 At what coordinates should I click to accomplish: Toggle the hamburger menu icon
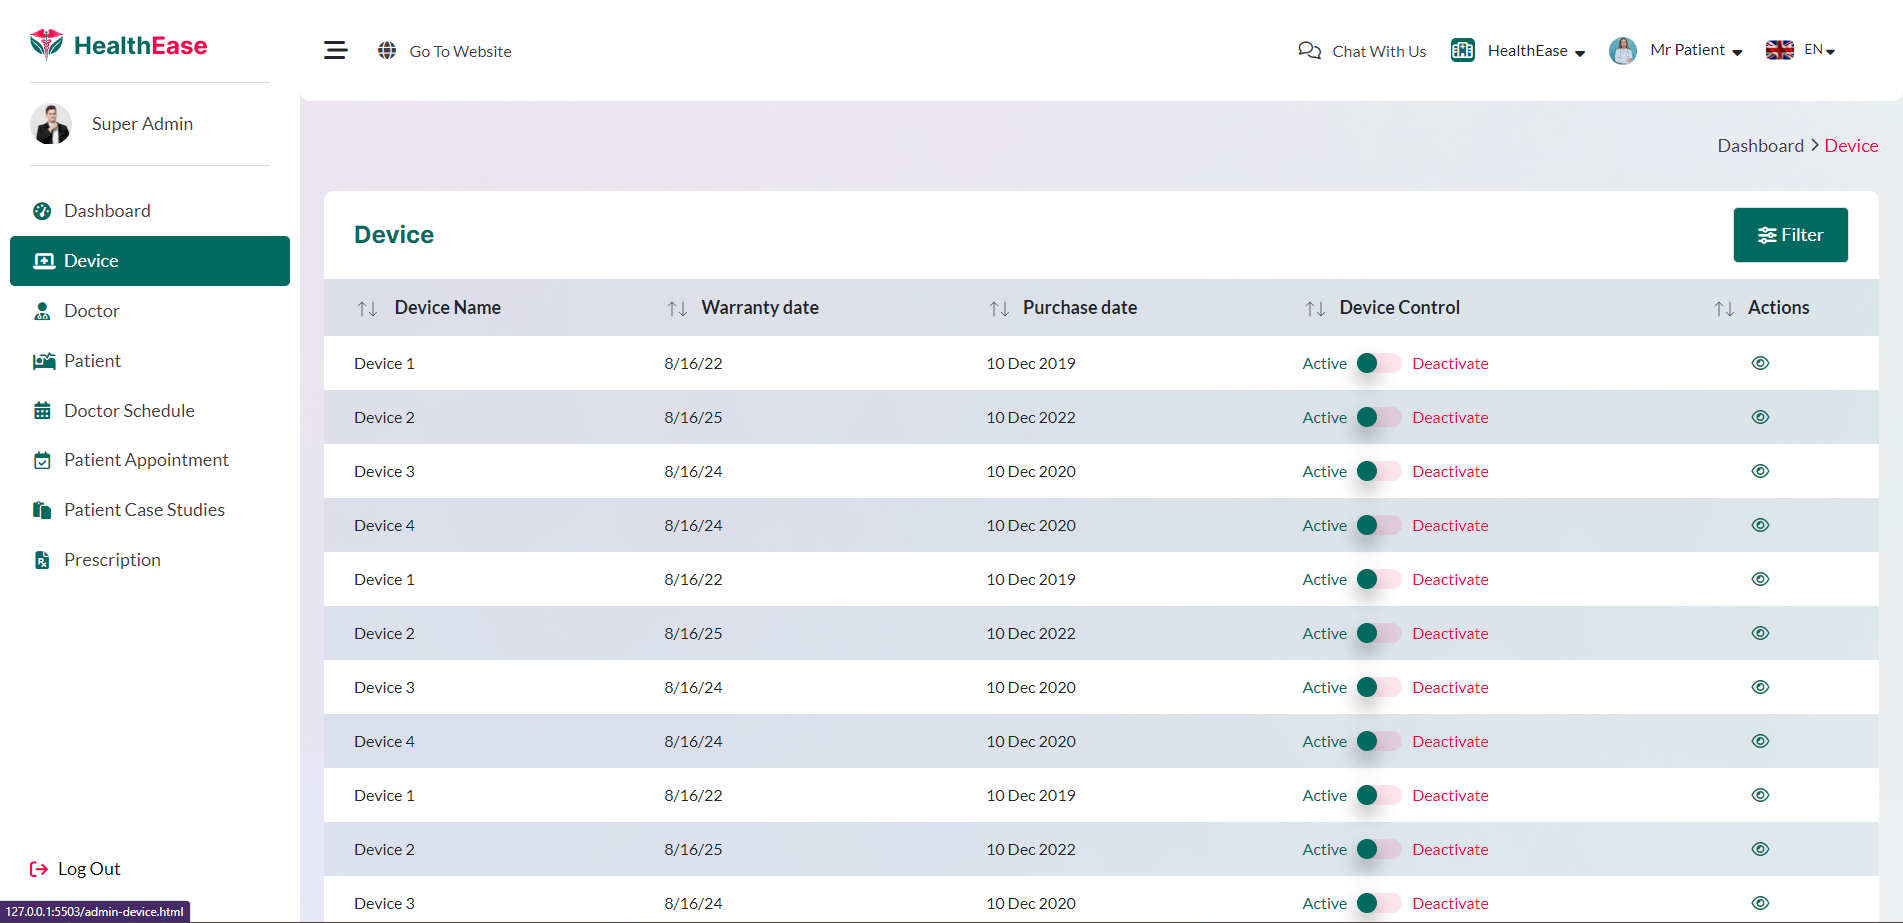click(336, 50)
